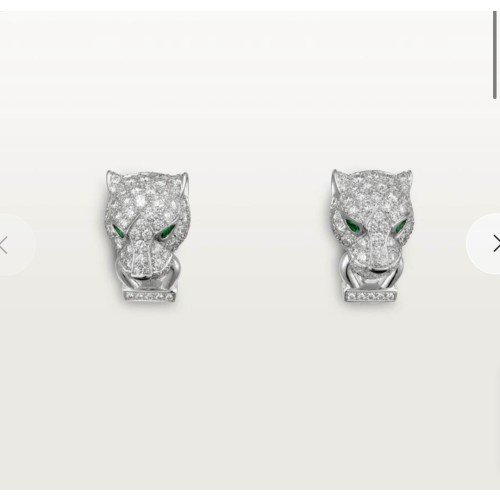Go to the previous product image
Image resolution: width=500 pixels, height=500 pixels.
tap(15, 244)
